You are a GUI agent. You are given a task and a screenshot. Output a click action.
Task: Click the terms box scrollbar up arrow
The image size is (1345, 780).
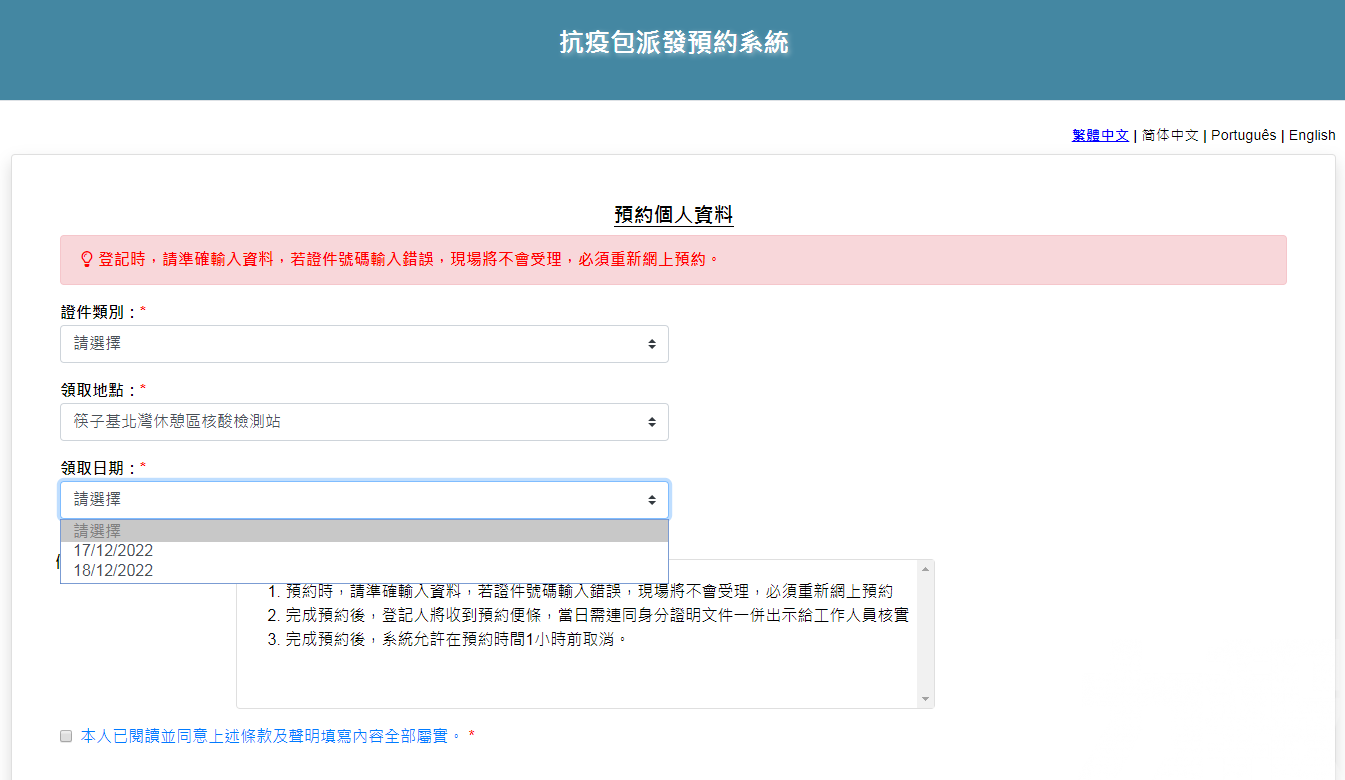[925, 569]
